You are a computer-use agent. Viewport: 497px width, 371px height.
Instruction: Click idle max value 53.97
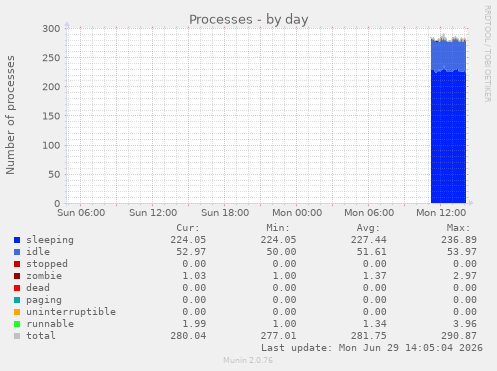[x=462, y=252]
